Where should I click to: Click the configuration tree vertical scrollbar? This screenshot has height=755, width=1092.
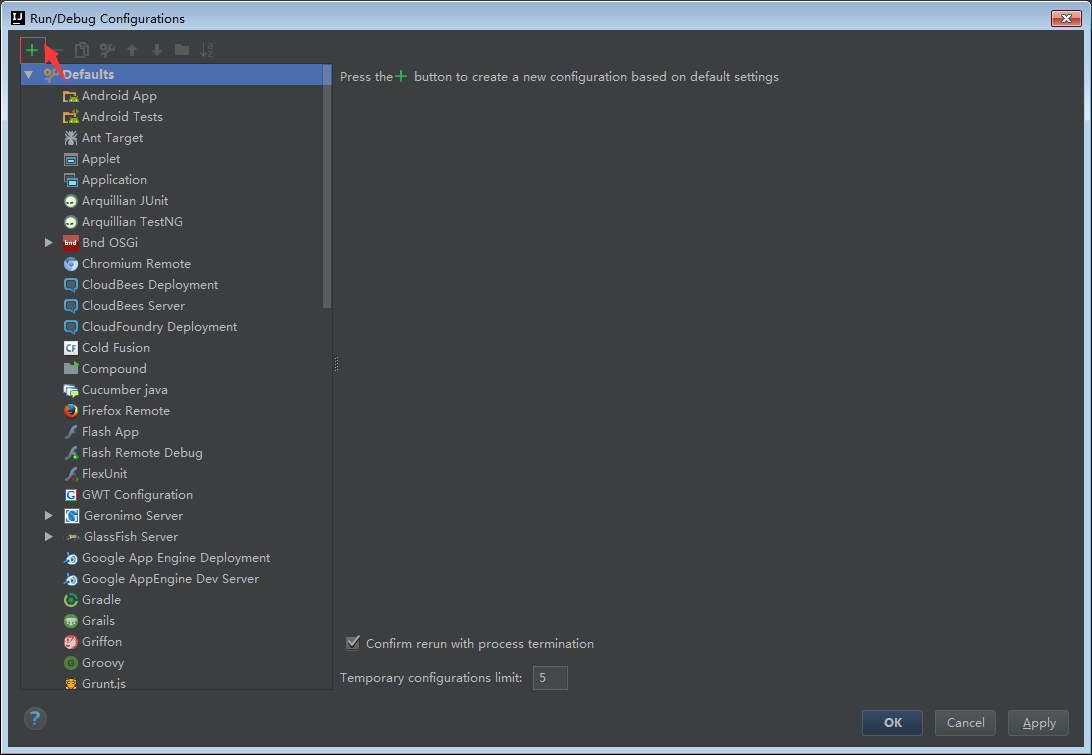(327, 187)
